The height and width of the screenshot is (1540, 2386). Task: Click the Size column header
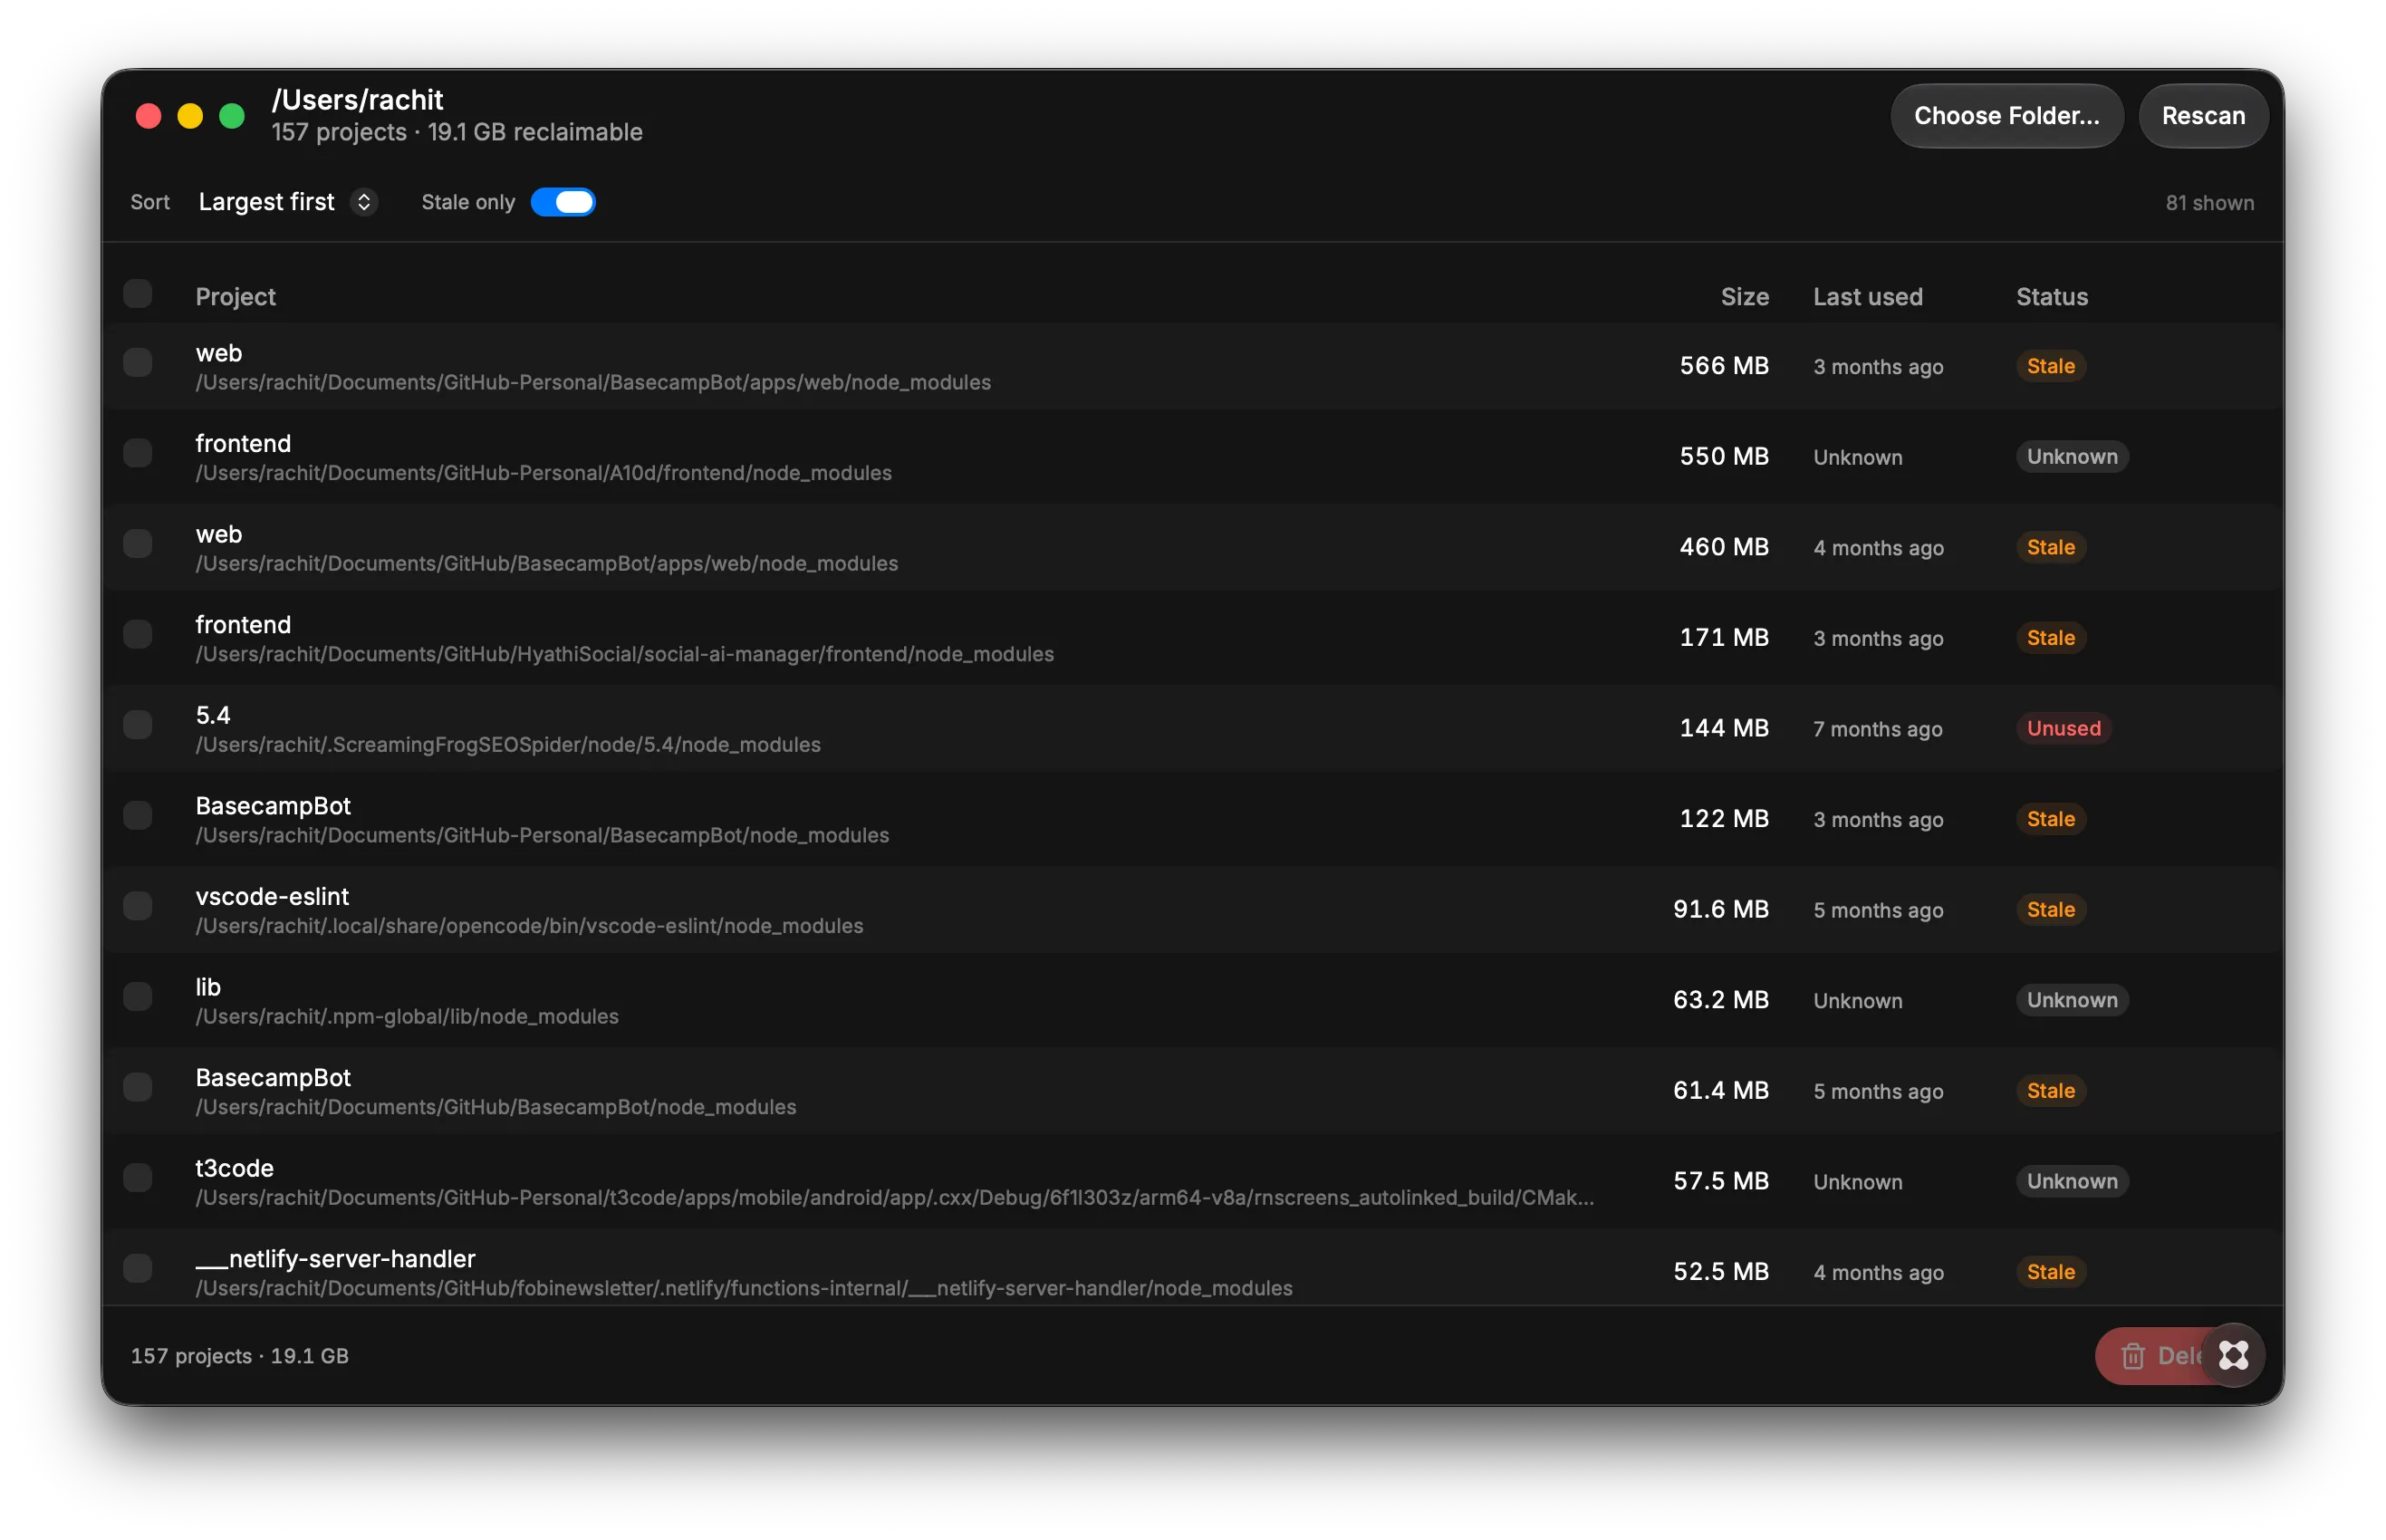(1744, 297)
